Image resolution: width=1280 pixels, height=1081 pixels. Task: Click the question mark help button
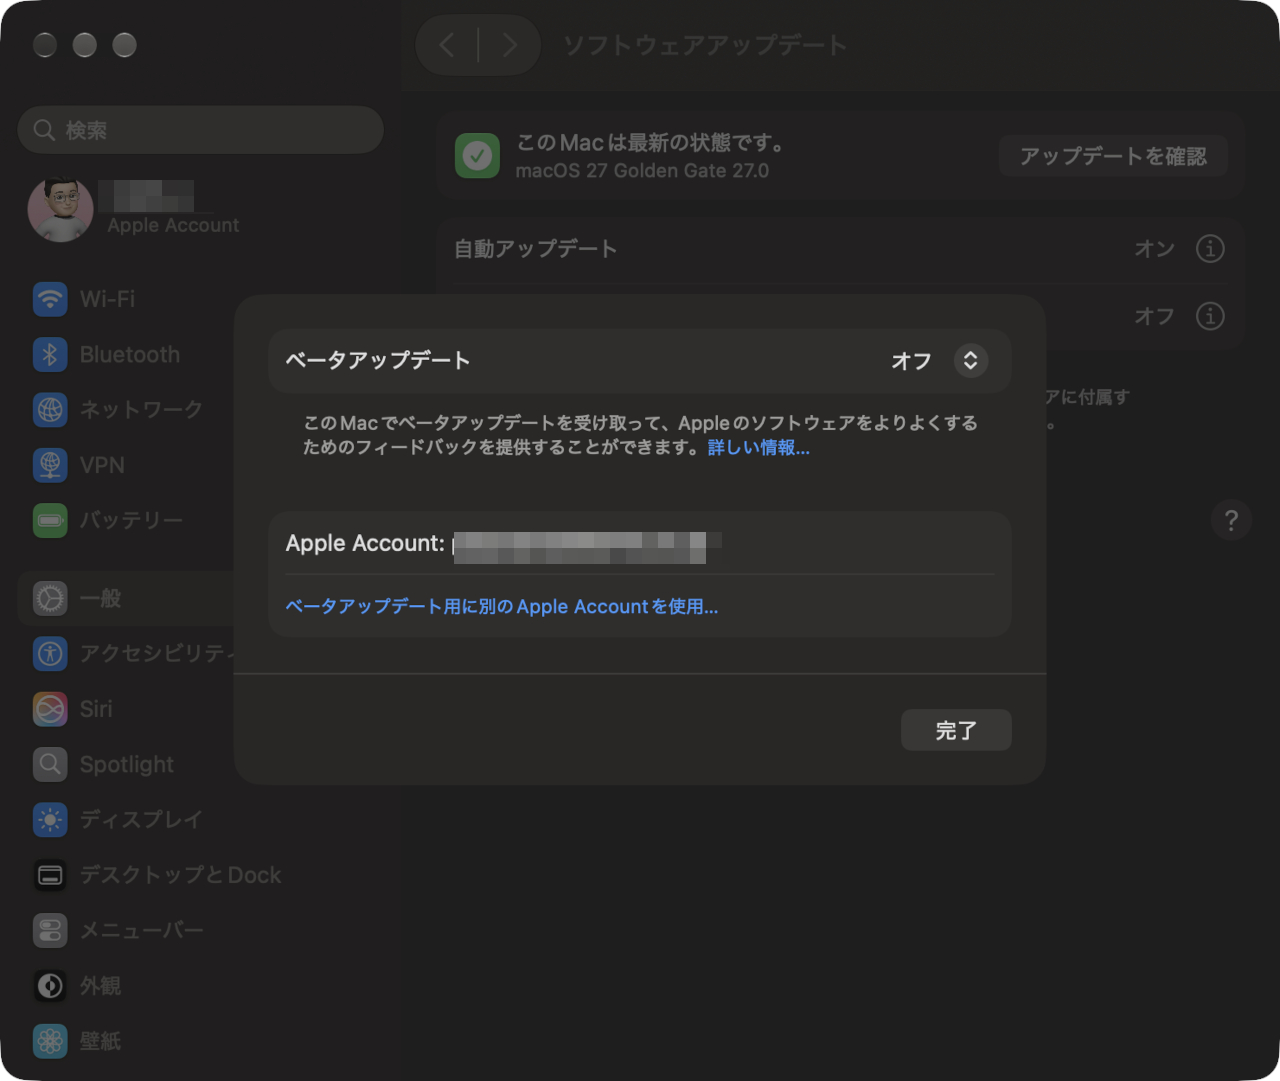(1231, 520)
